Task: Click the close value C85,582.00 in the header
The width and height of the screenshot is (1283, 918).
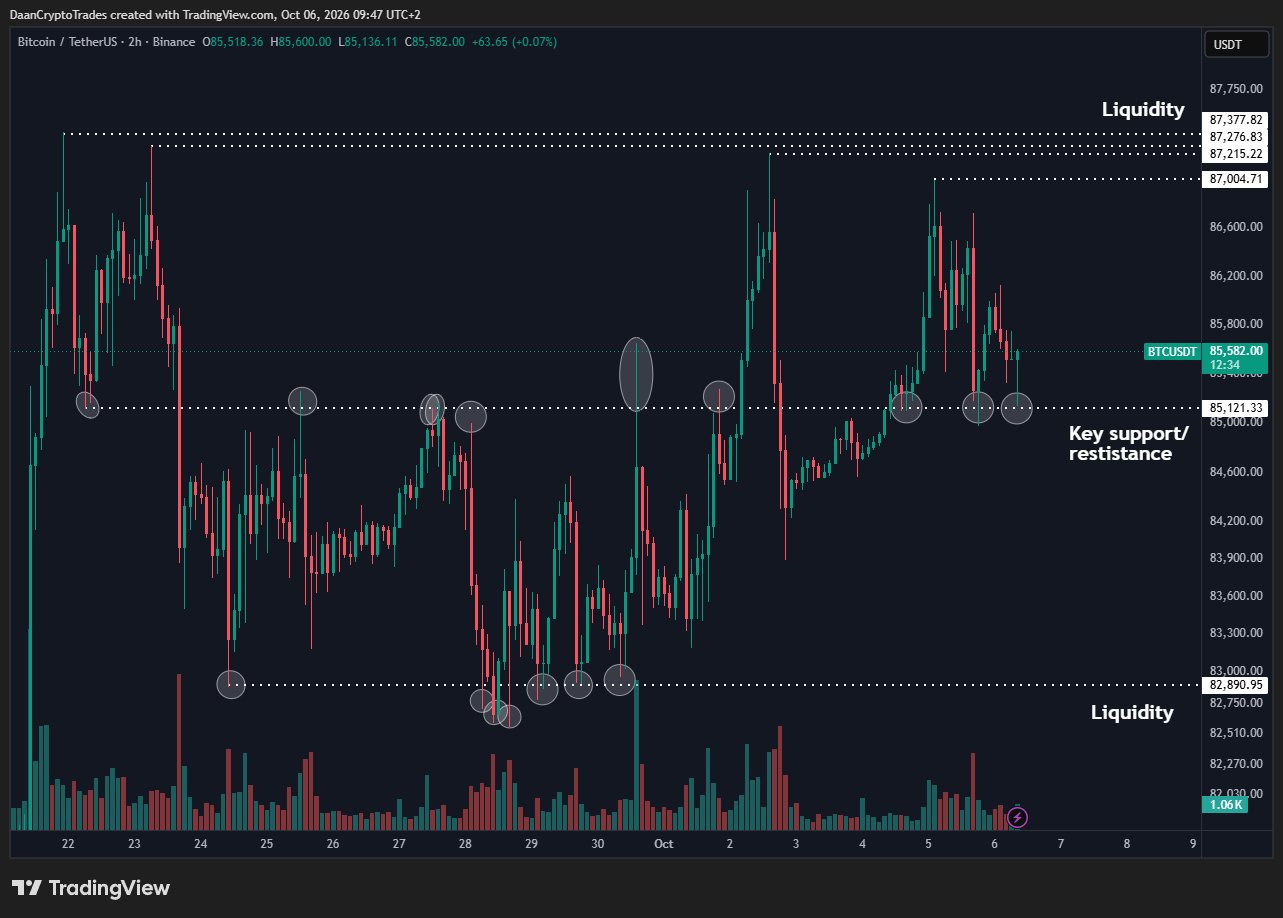Action: coord(434,42)
